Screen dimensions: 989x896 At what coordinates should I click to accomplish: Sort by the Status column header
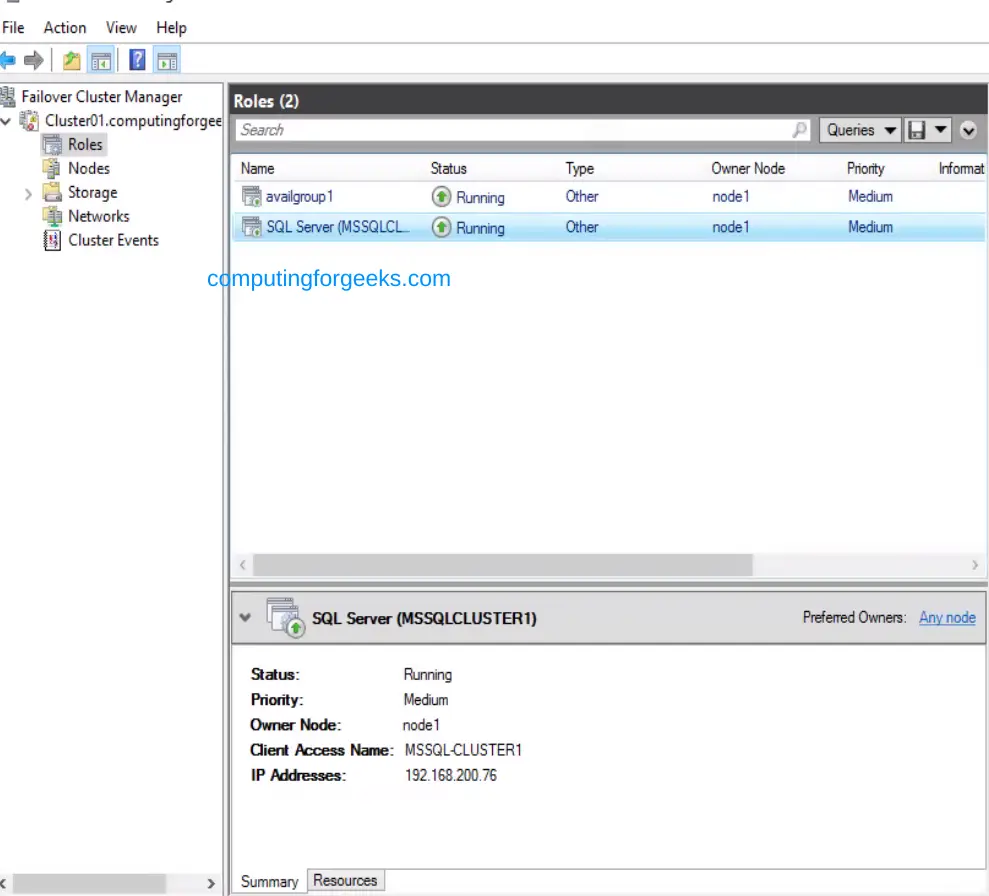[448, 168]
